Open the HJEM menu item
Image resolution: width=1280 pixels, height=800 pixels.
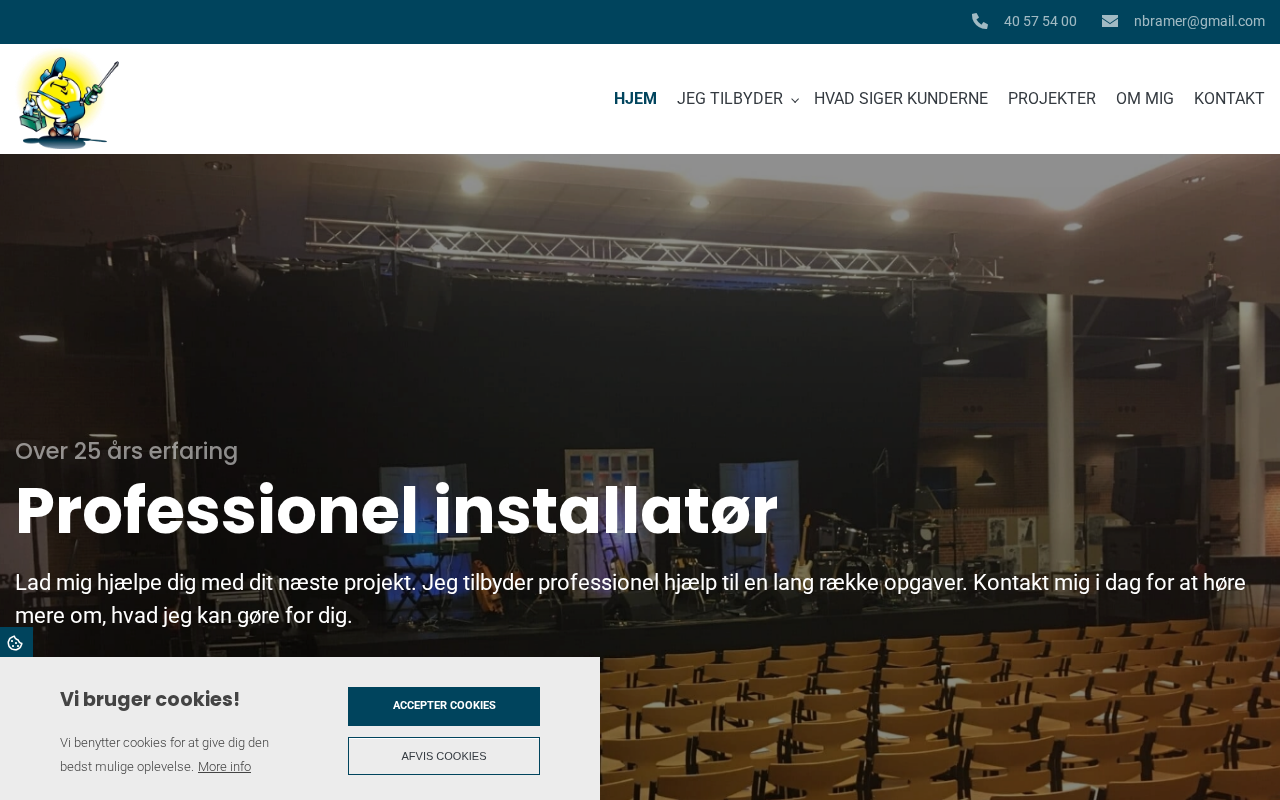tap(635, 99)
